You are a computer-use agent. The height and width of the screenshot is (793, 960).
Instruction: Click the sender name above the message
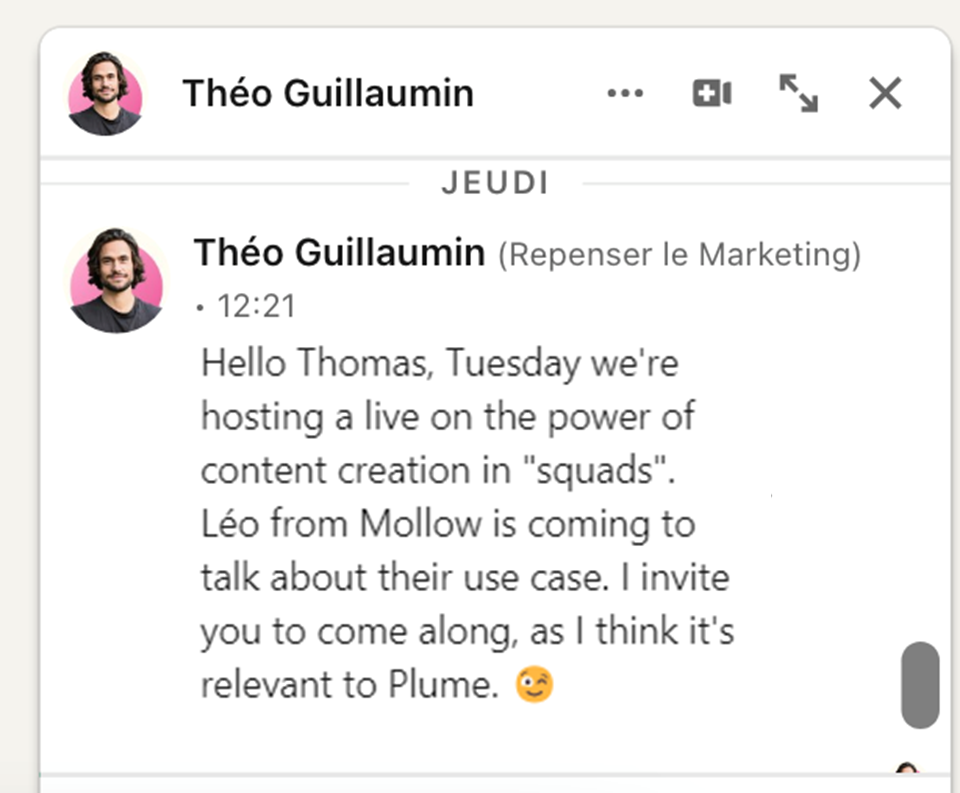click(x=339, y=253)
